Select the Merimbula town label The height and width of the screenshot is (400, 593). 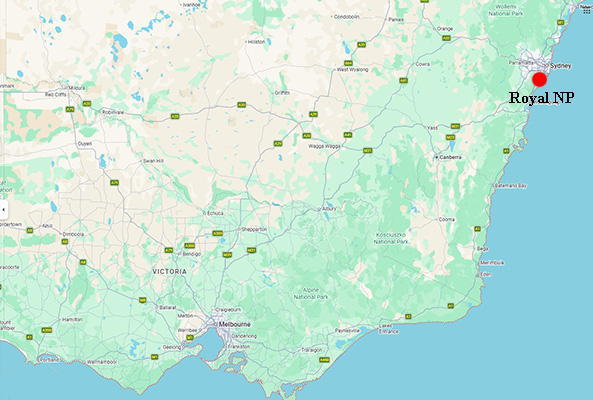click(x=492, y=262)
